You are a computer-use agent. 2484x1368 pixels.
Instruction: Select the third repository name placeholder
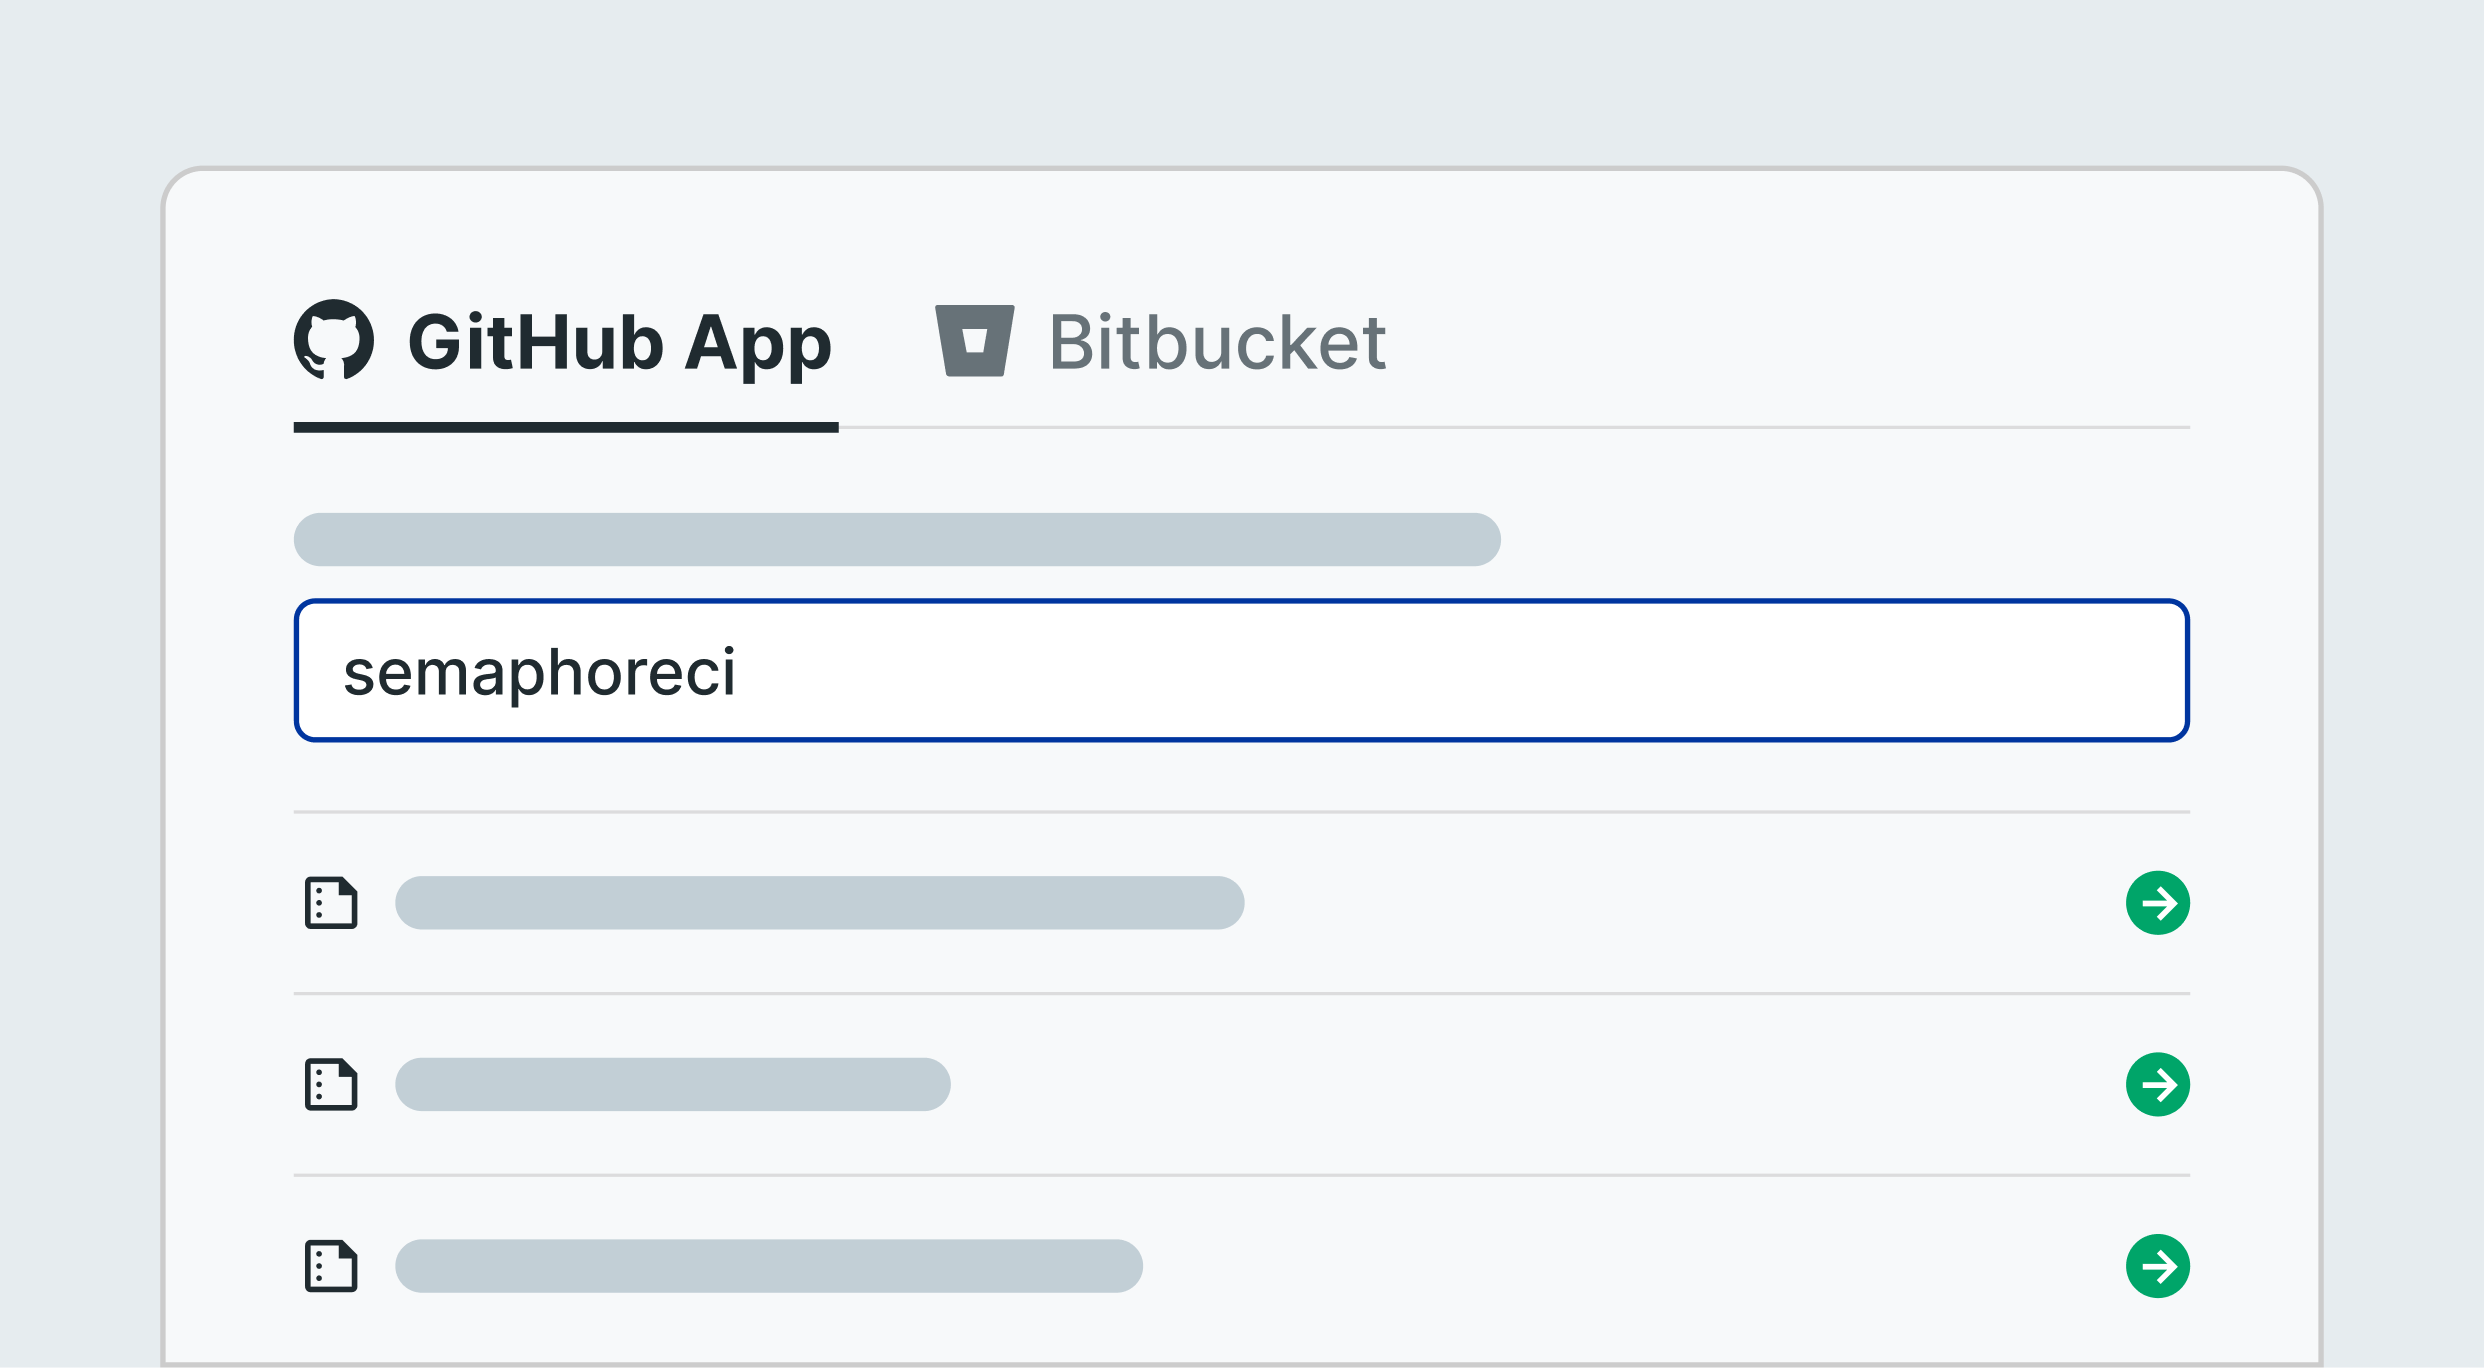click(x=769, y=1267)
